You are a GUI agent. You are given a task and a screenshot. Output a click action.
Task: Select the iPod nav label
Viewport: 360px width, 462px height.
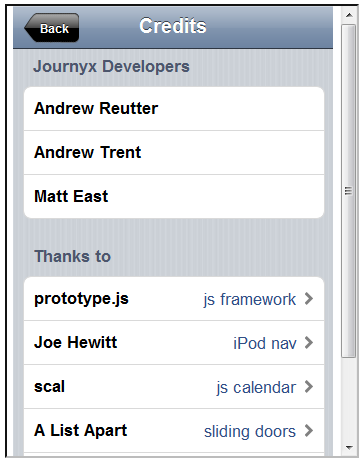click(x=265, y=343)
